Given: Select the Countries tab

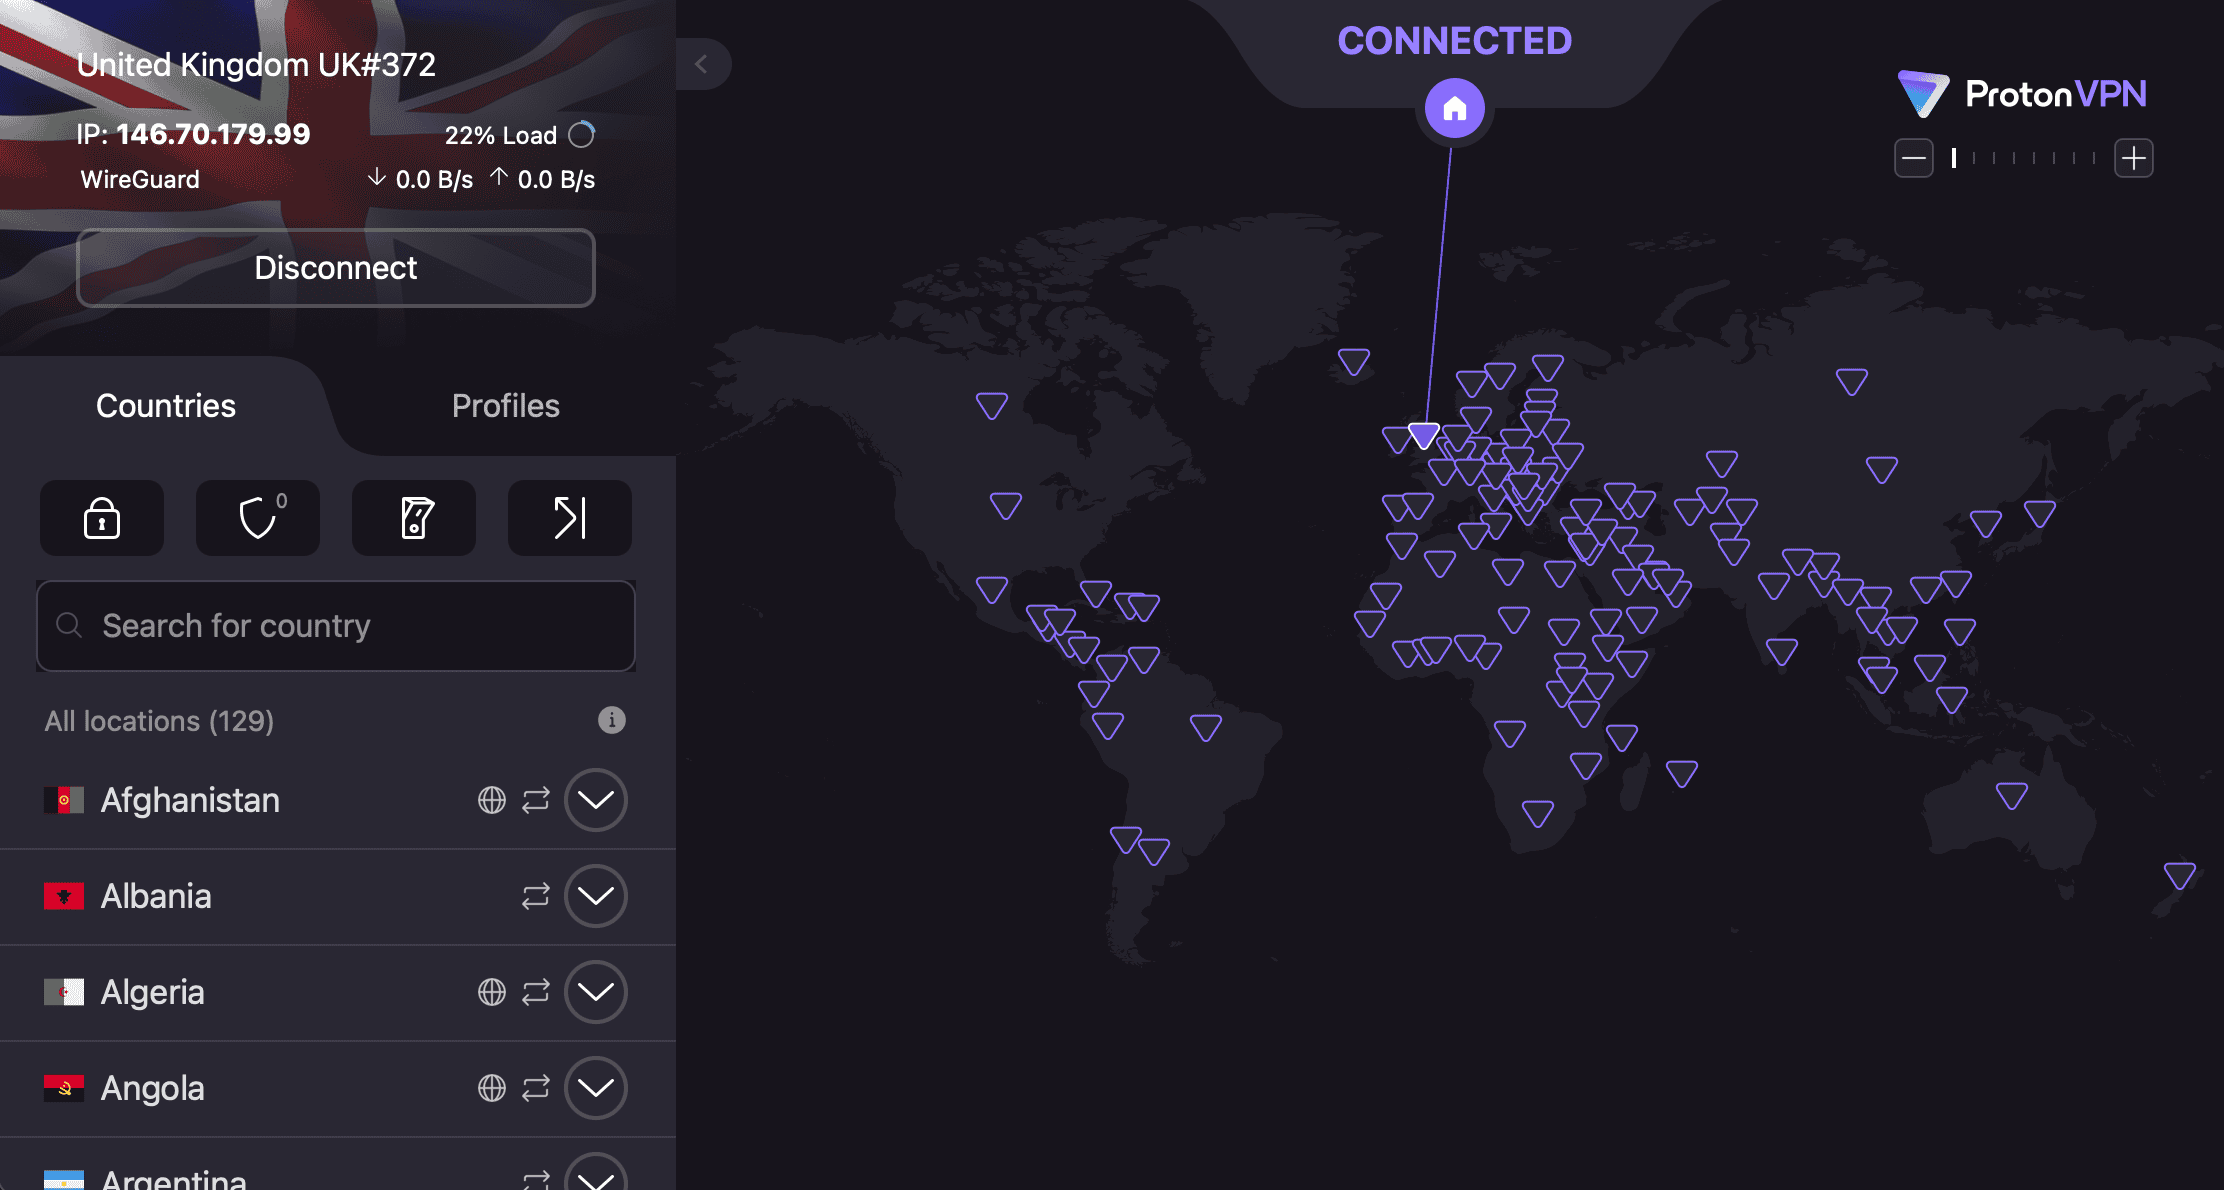Looking at the screenshot, I should (x=166, y=406).
